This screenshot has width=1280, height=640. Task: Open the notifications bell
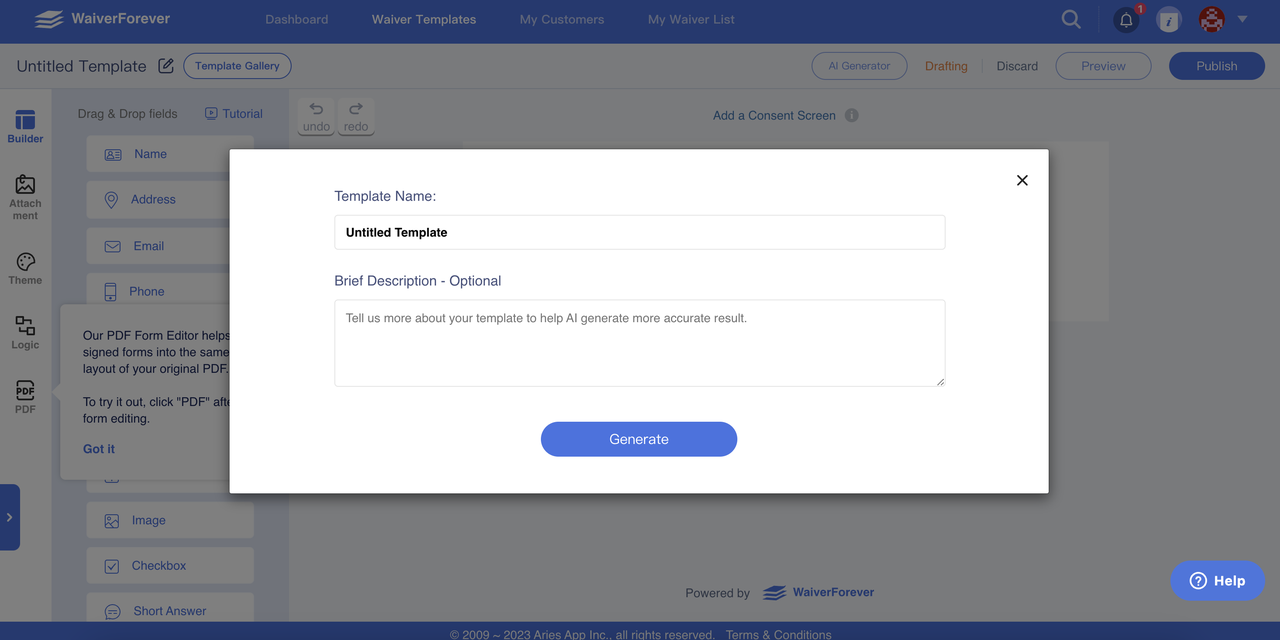[x=1127, y=19]
